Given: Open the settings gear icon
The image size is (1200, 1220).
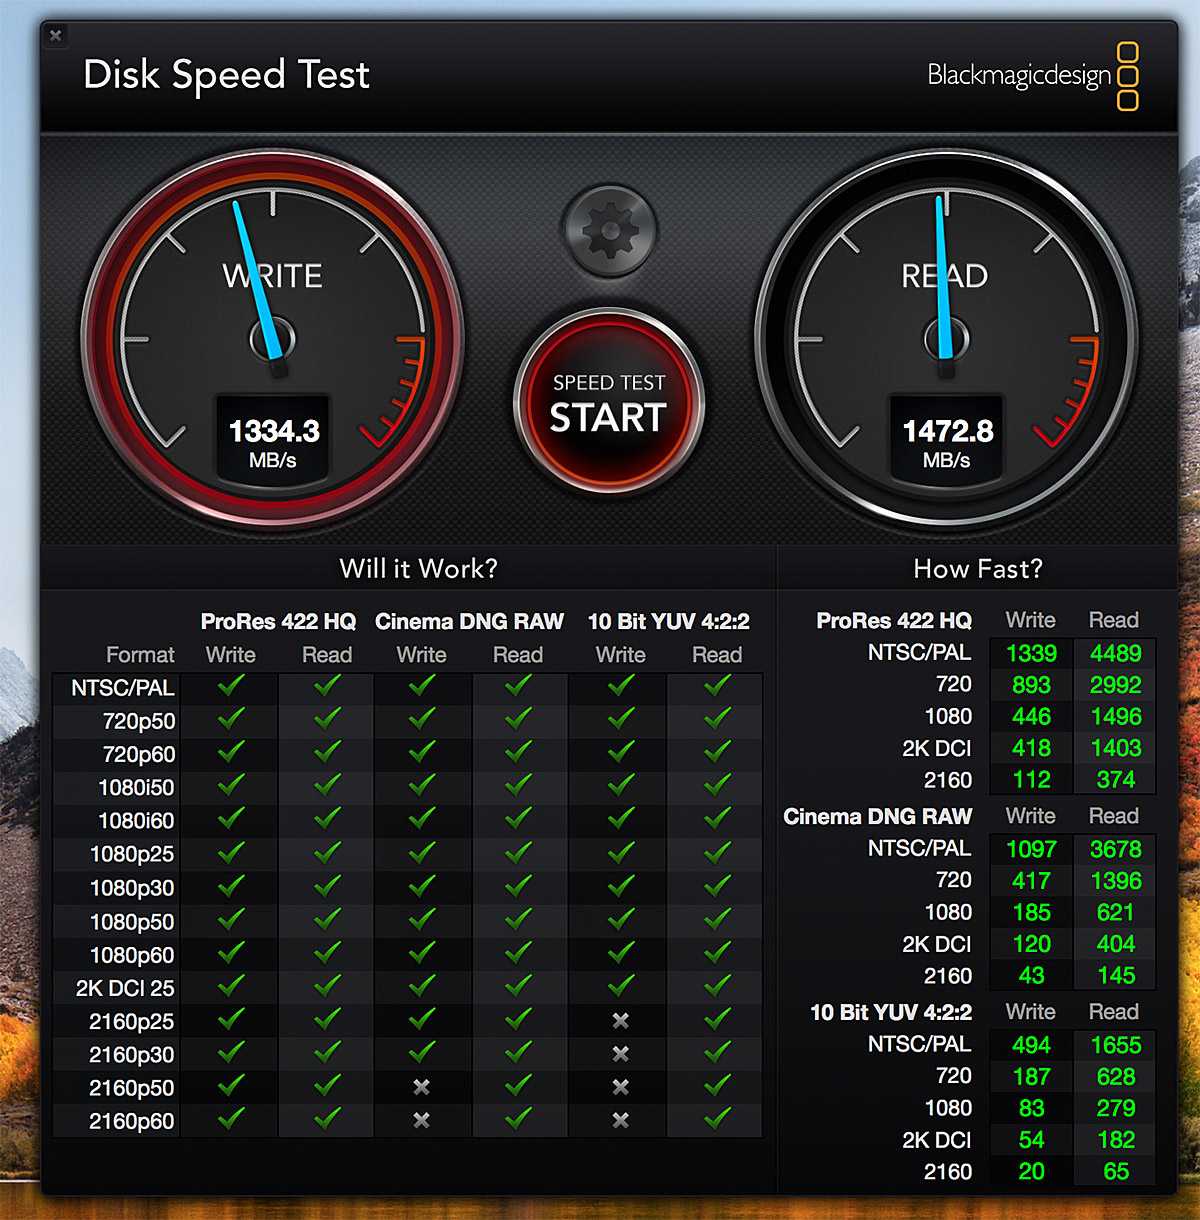Looking at the screenshot, I should click(609, 231).
